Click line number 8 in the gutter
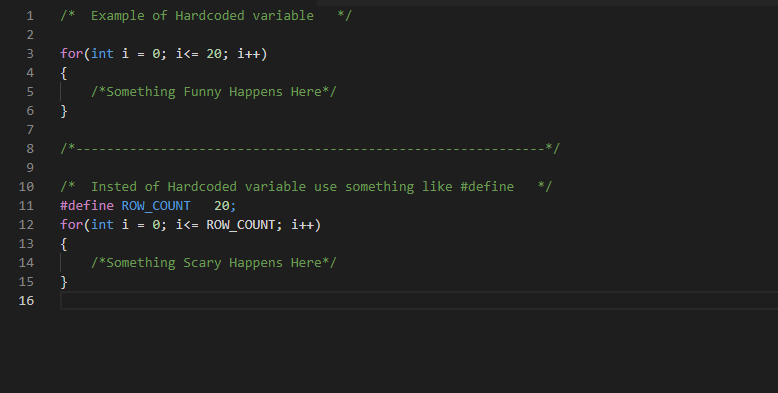Image resolution: width=778 pixels, height=393 pixels. click(x=30, y=148)
